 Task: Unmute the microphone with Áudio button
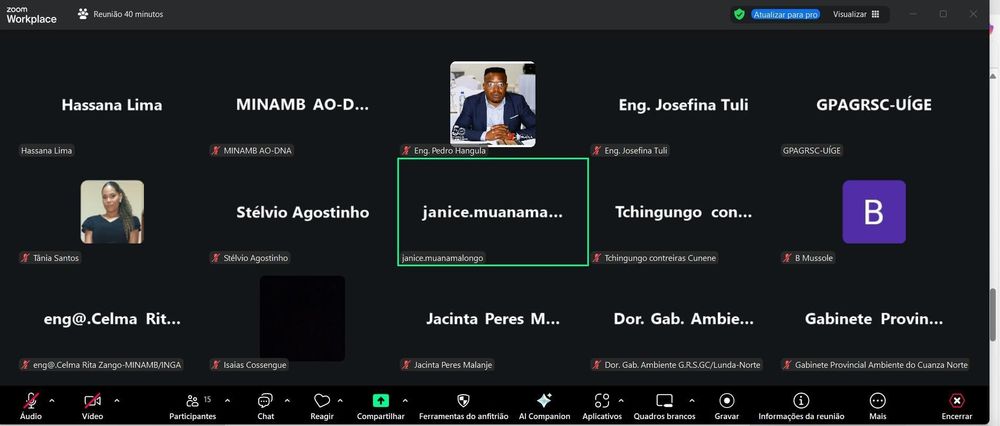pos(31,404)
